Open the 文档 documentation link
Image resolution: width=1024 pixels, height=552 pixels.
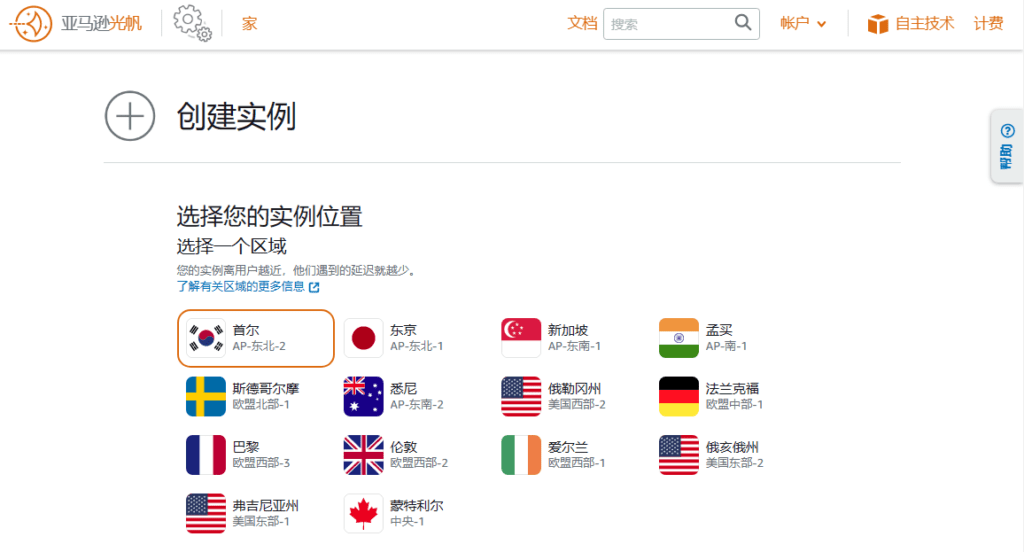pos(582,24)
